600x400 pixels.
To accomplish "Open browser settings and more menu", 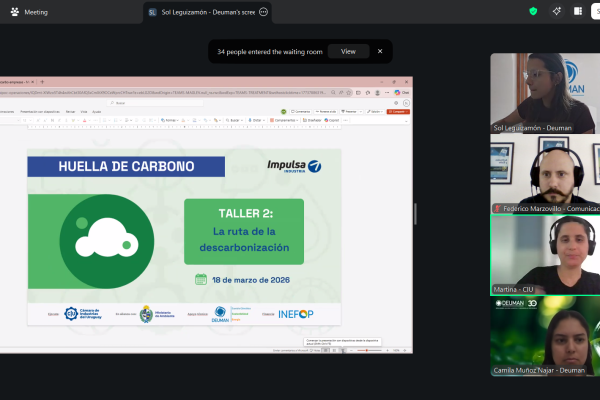I will (387, 93).
